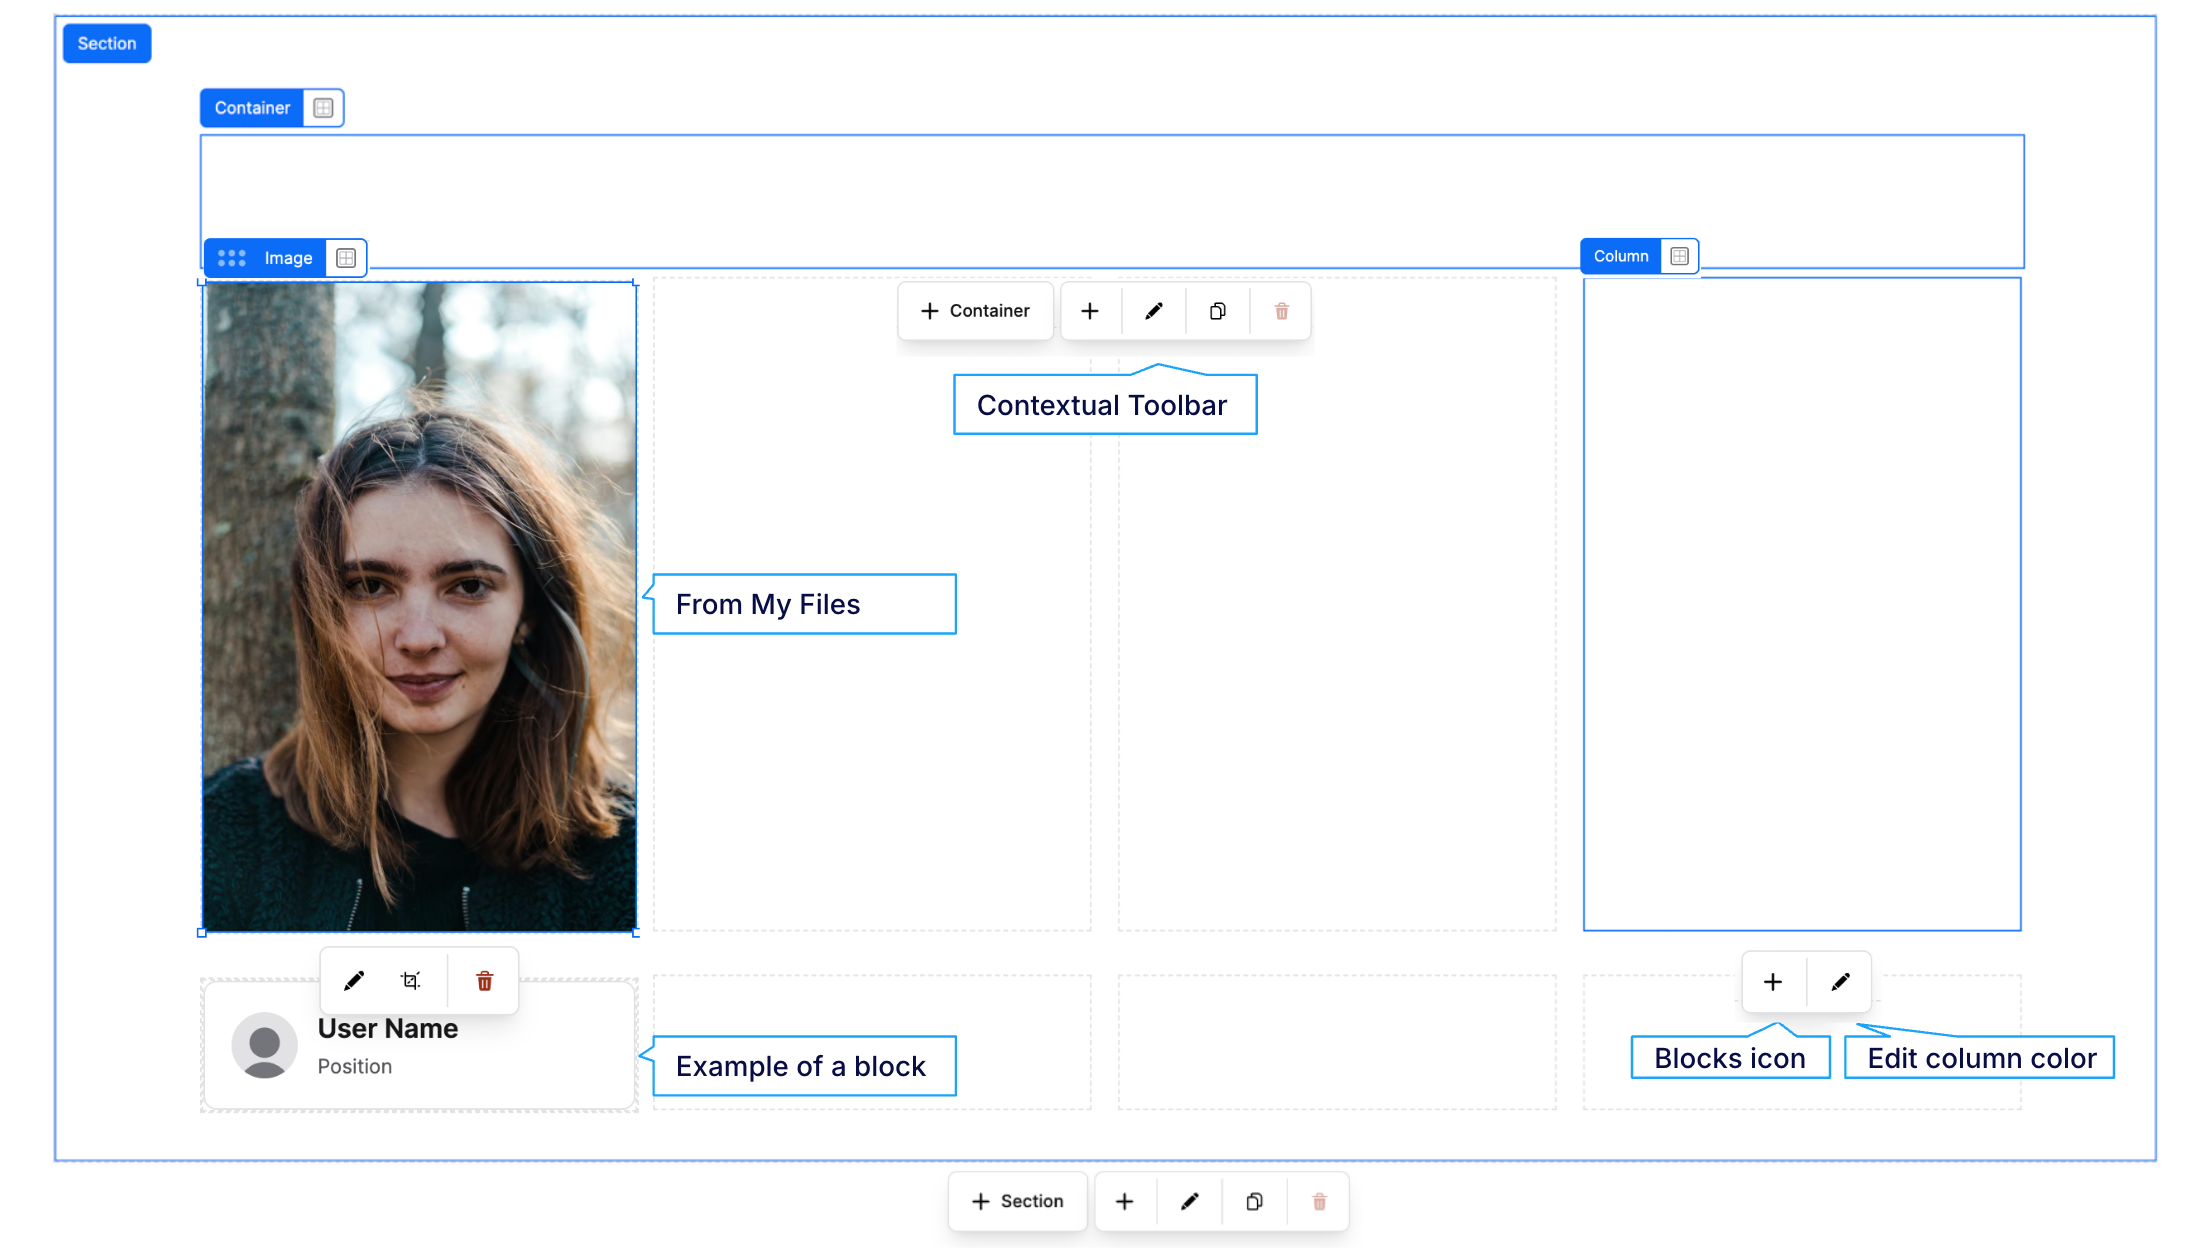Click the crop icon under the image
The height and width of the screenshot is (1248, 2202).
[x=411, y=981]
